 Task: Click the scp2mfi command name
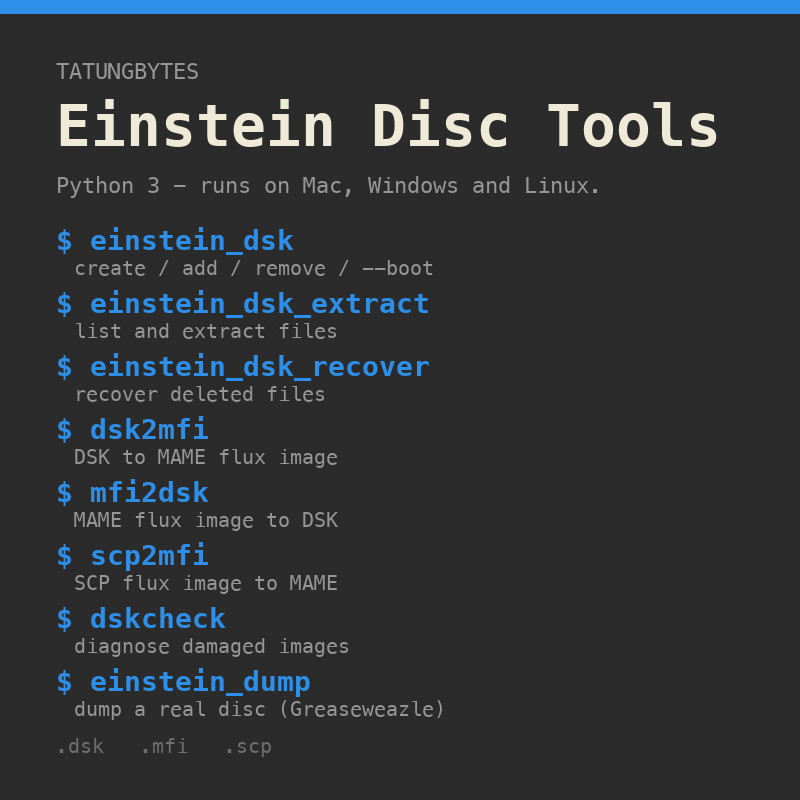149,556
